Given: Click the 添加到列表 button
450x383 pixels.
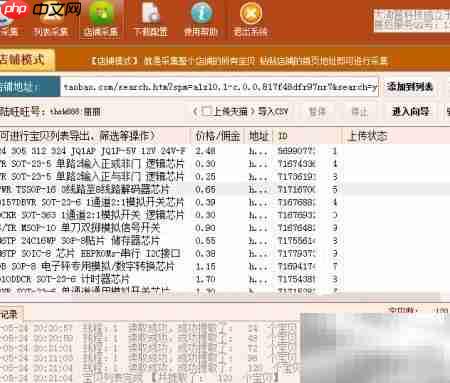Looking at the screenshot, I should point(410,87).
